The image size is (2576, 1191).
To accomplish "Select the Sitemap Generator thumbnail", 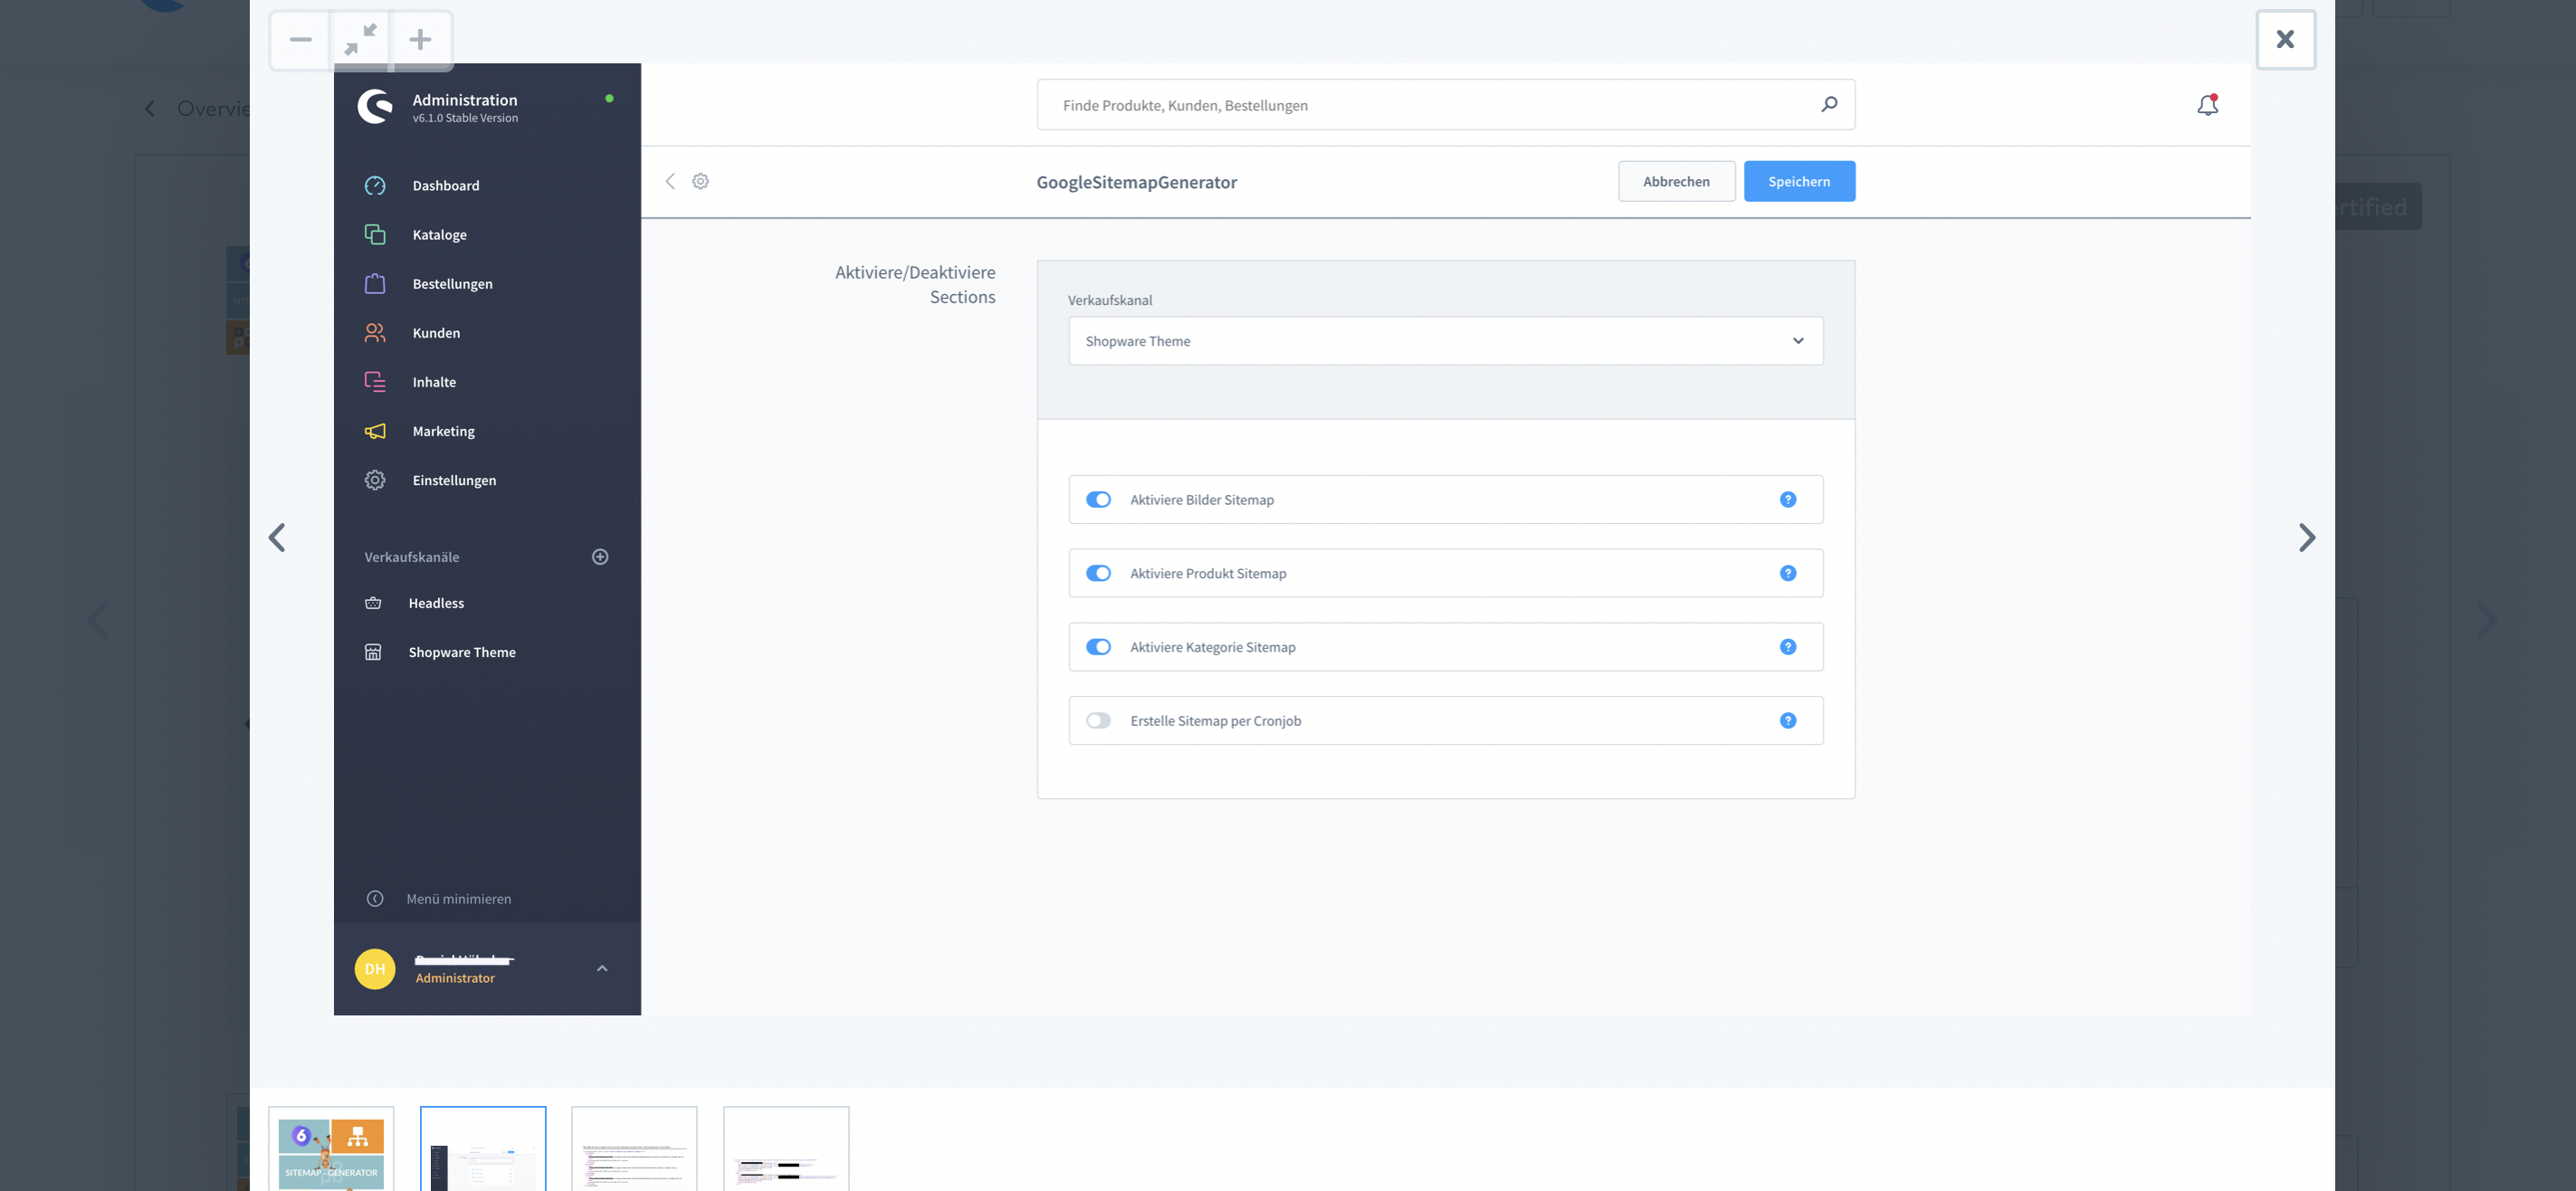I will click(x=331, y=1149).
